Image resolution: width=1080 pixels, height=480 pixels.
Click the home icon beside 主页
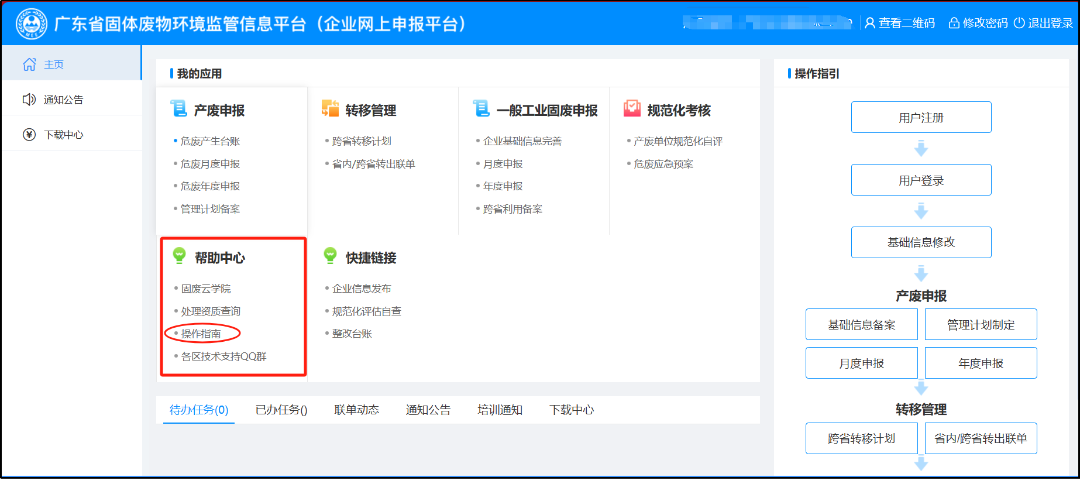point(29,65)
